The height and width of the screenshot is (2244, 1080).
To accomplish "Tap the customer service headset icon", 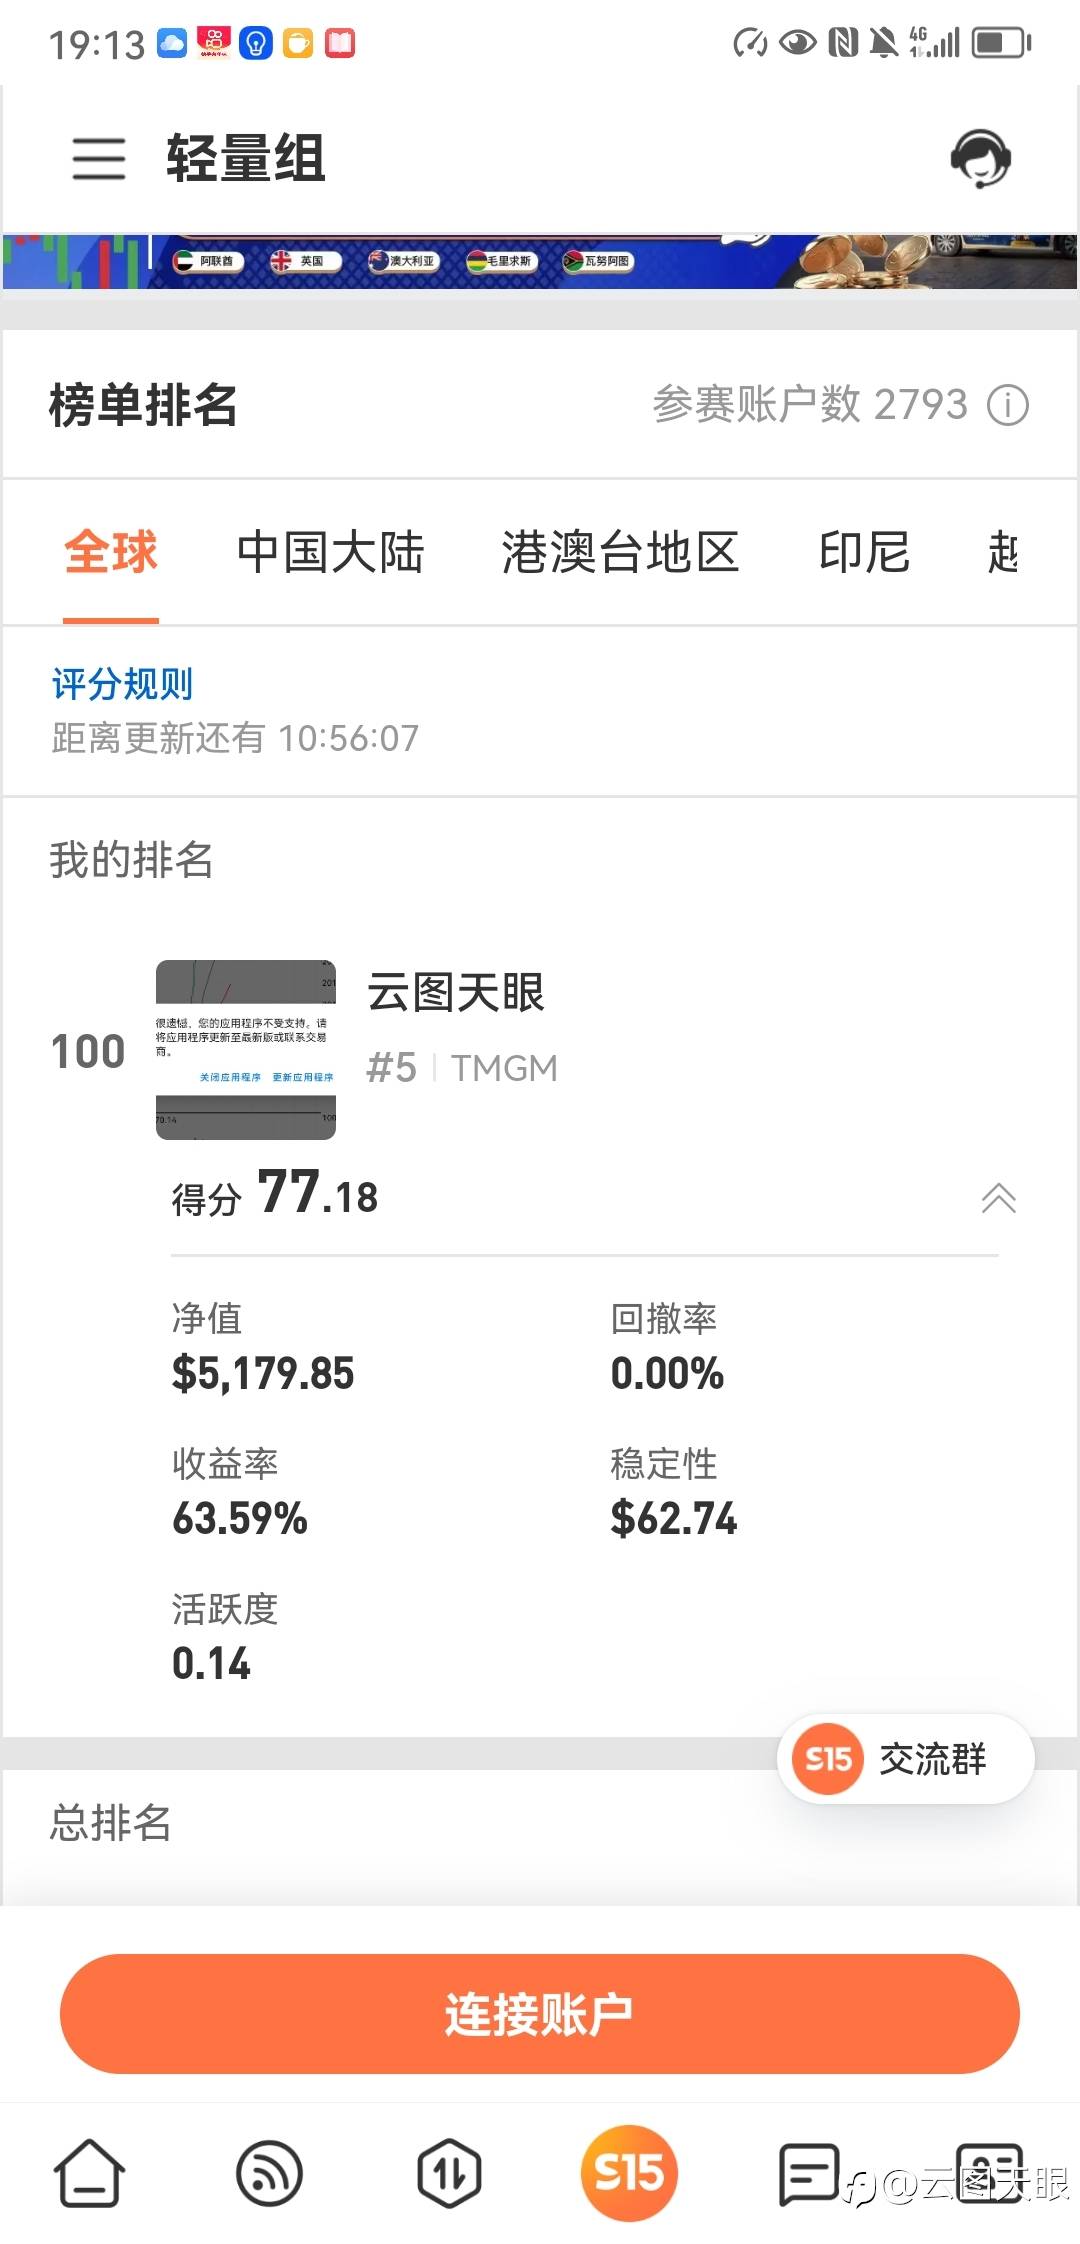I will pos(980,158).
